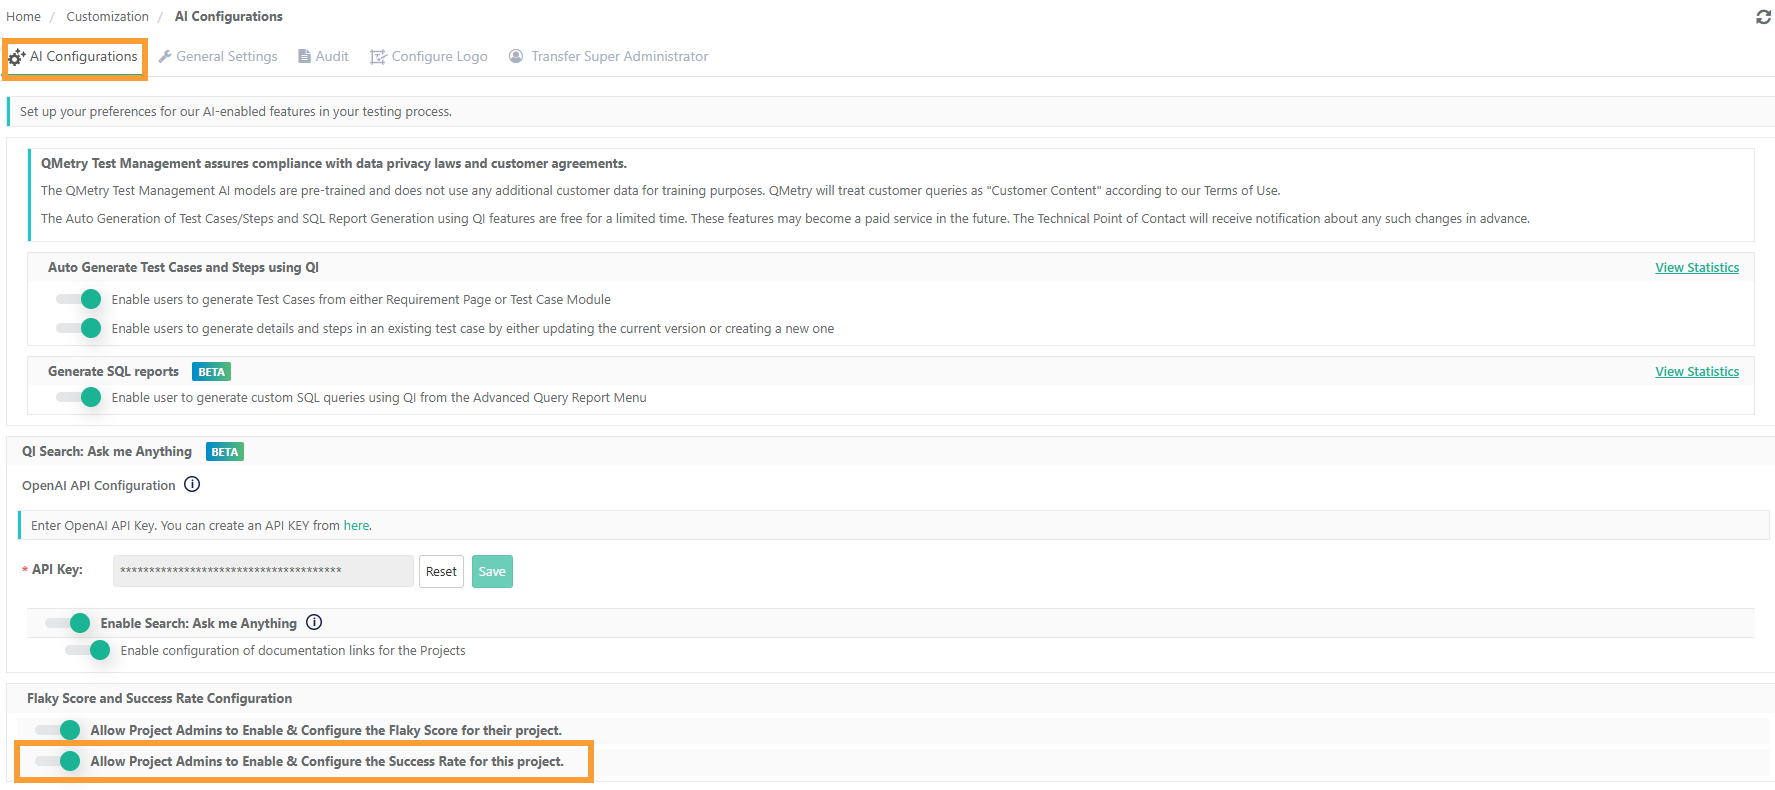Open the Configure Logo tab
1775x790 pixels.
click(x=429, y=56)
